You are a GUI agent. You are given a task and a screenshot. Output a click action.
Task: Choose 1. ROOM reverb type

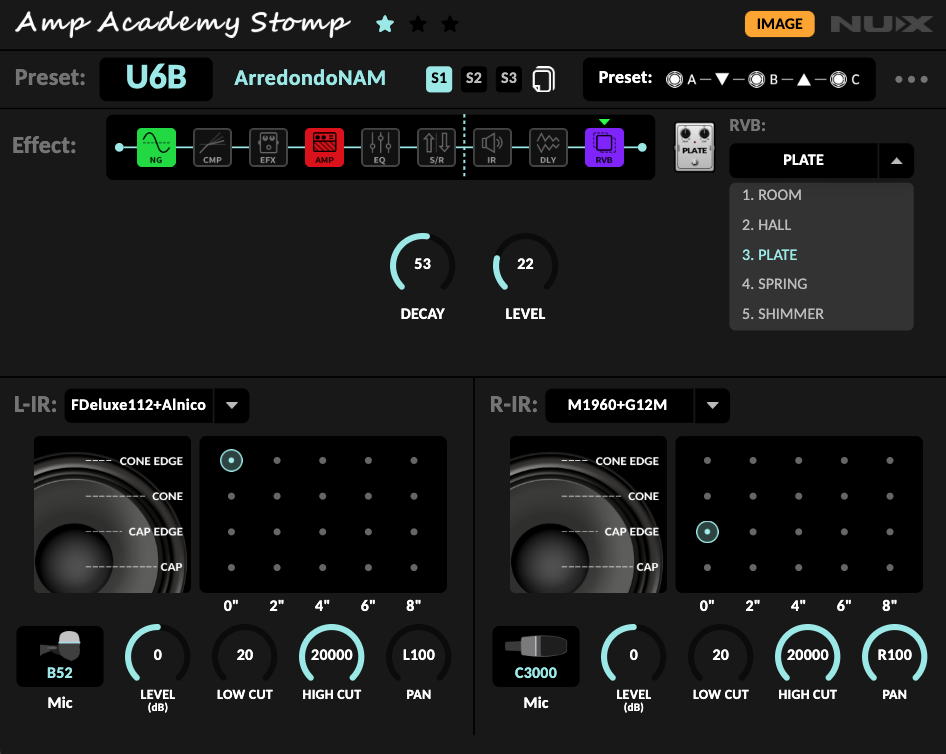(x=821, y=195)
